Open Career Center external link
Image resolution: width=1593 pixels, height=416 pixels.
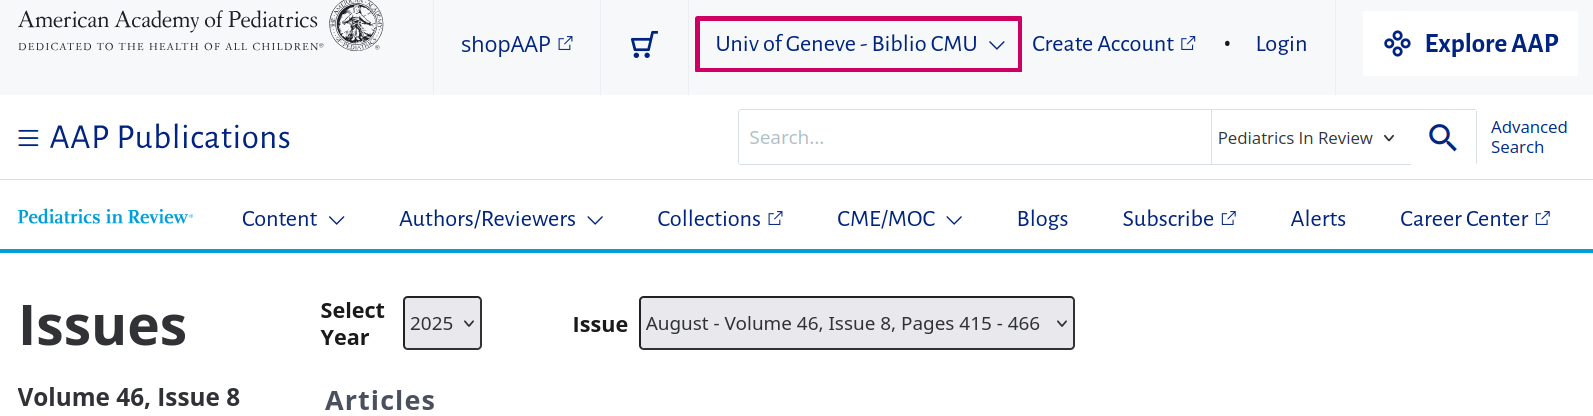(1474, 219)
